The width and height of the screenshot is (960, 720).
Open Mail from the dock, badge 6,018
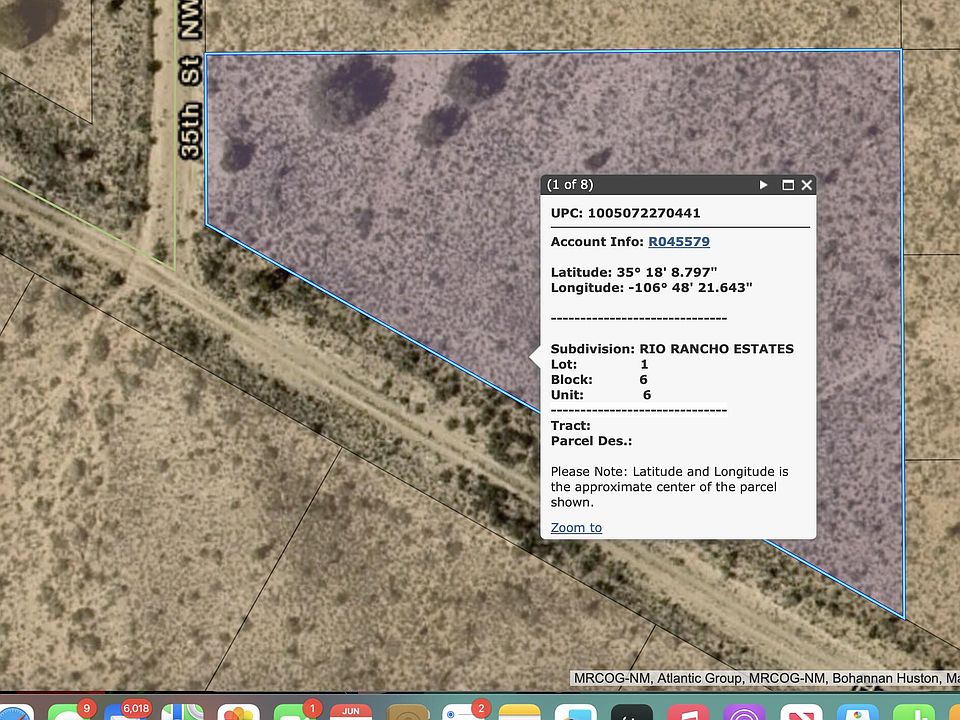pos(126,712)
